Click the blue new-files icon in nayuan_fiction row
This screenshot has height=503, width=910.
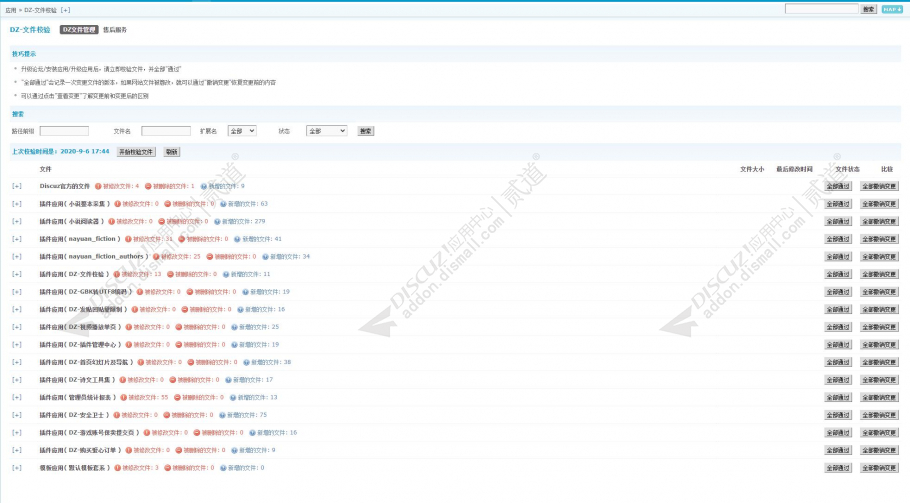click(237, 239)
